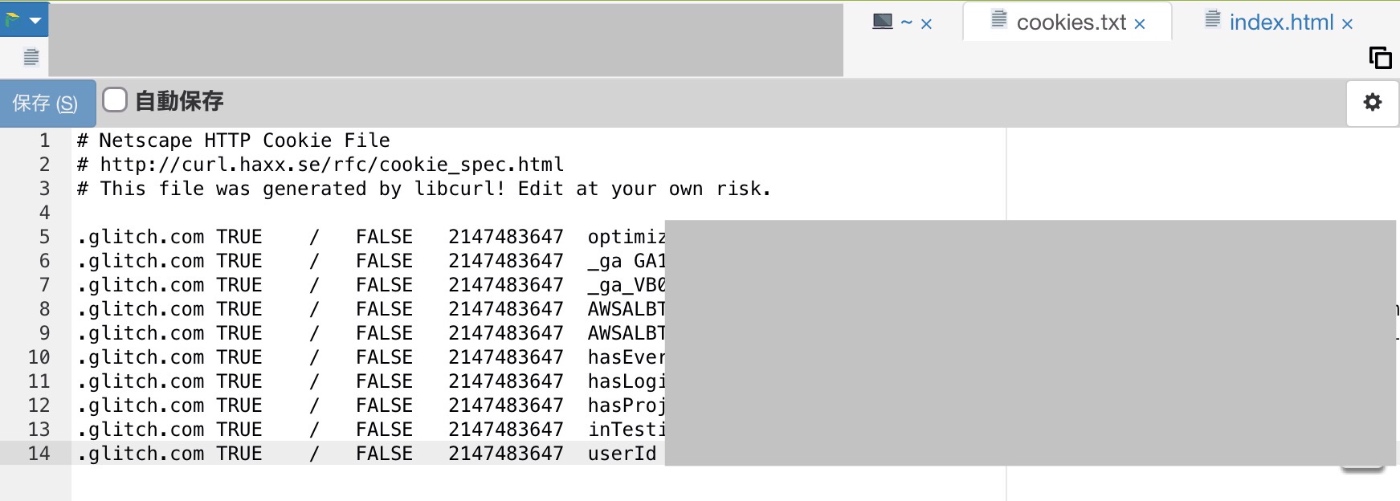Close the index.html tab

click(x=1347, y=24)
